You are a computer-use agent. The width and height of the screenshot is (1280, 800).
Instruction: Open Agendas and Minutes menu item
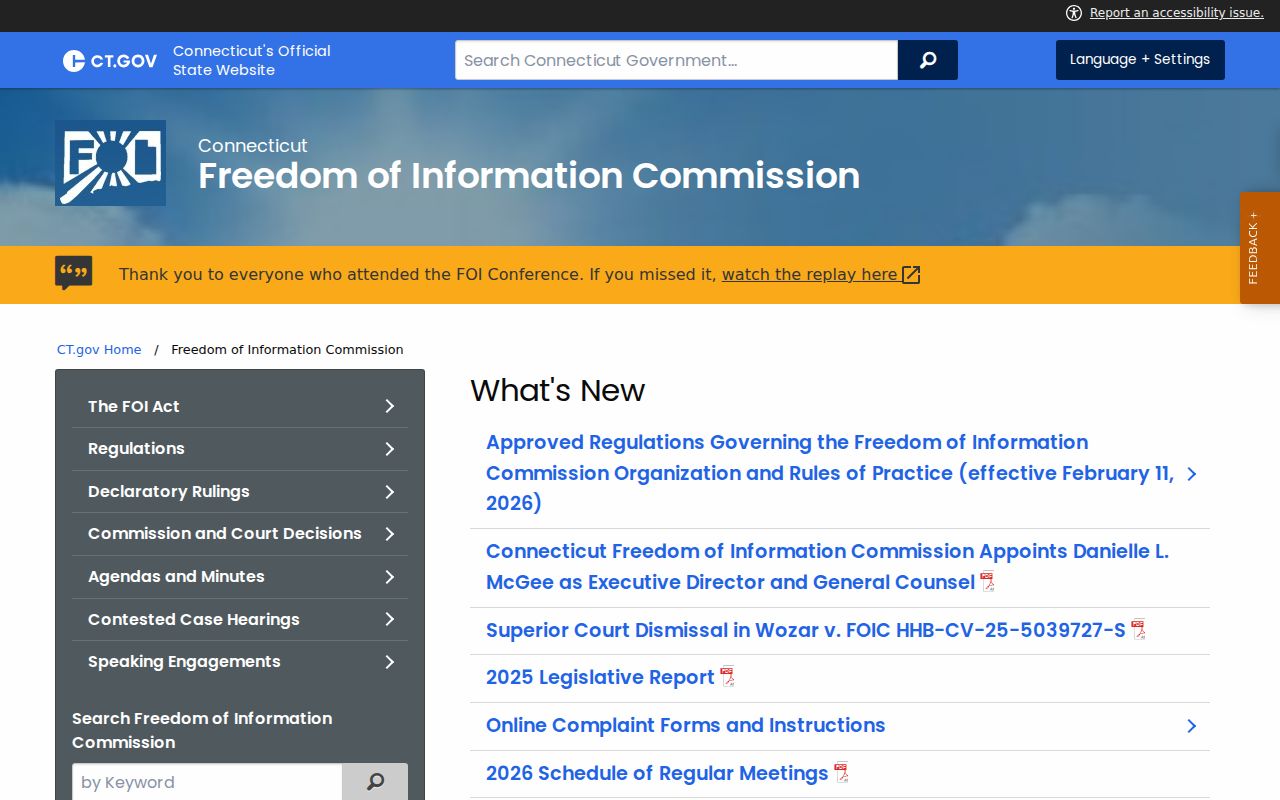click(176, 576)
